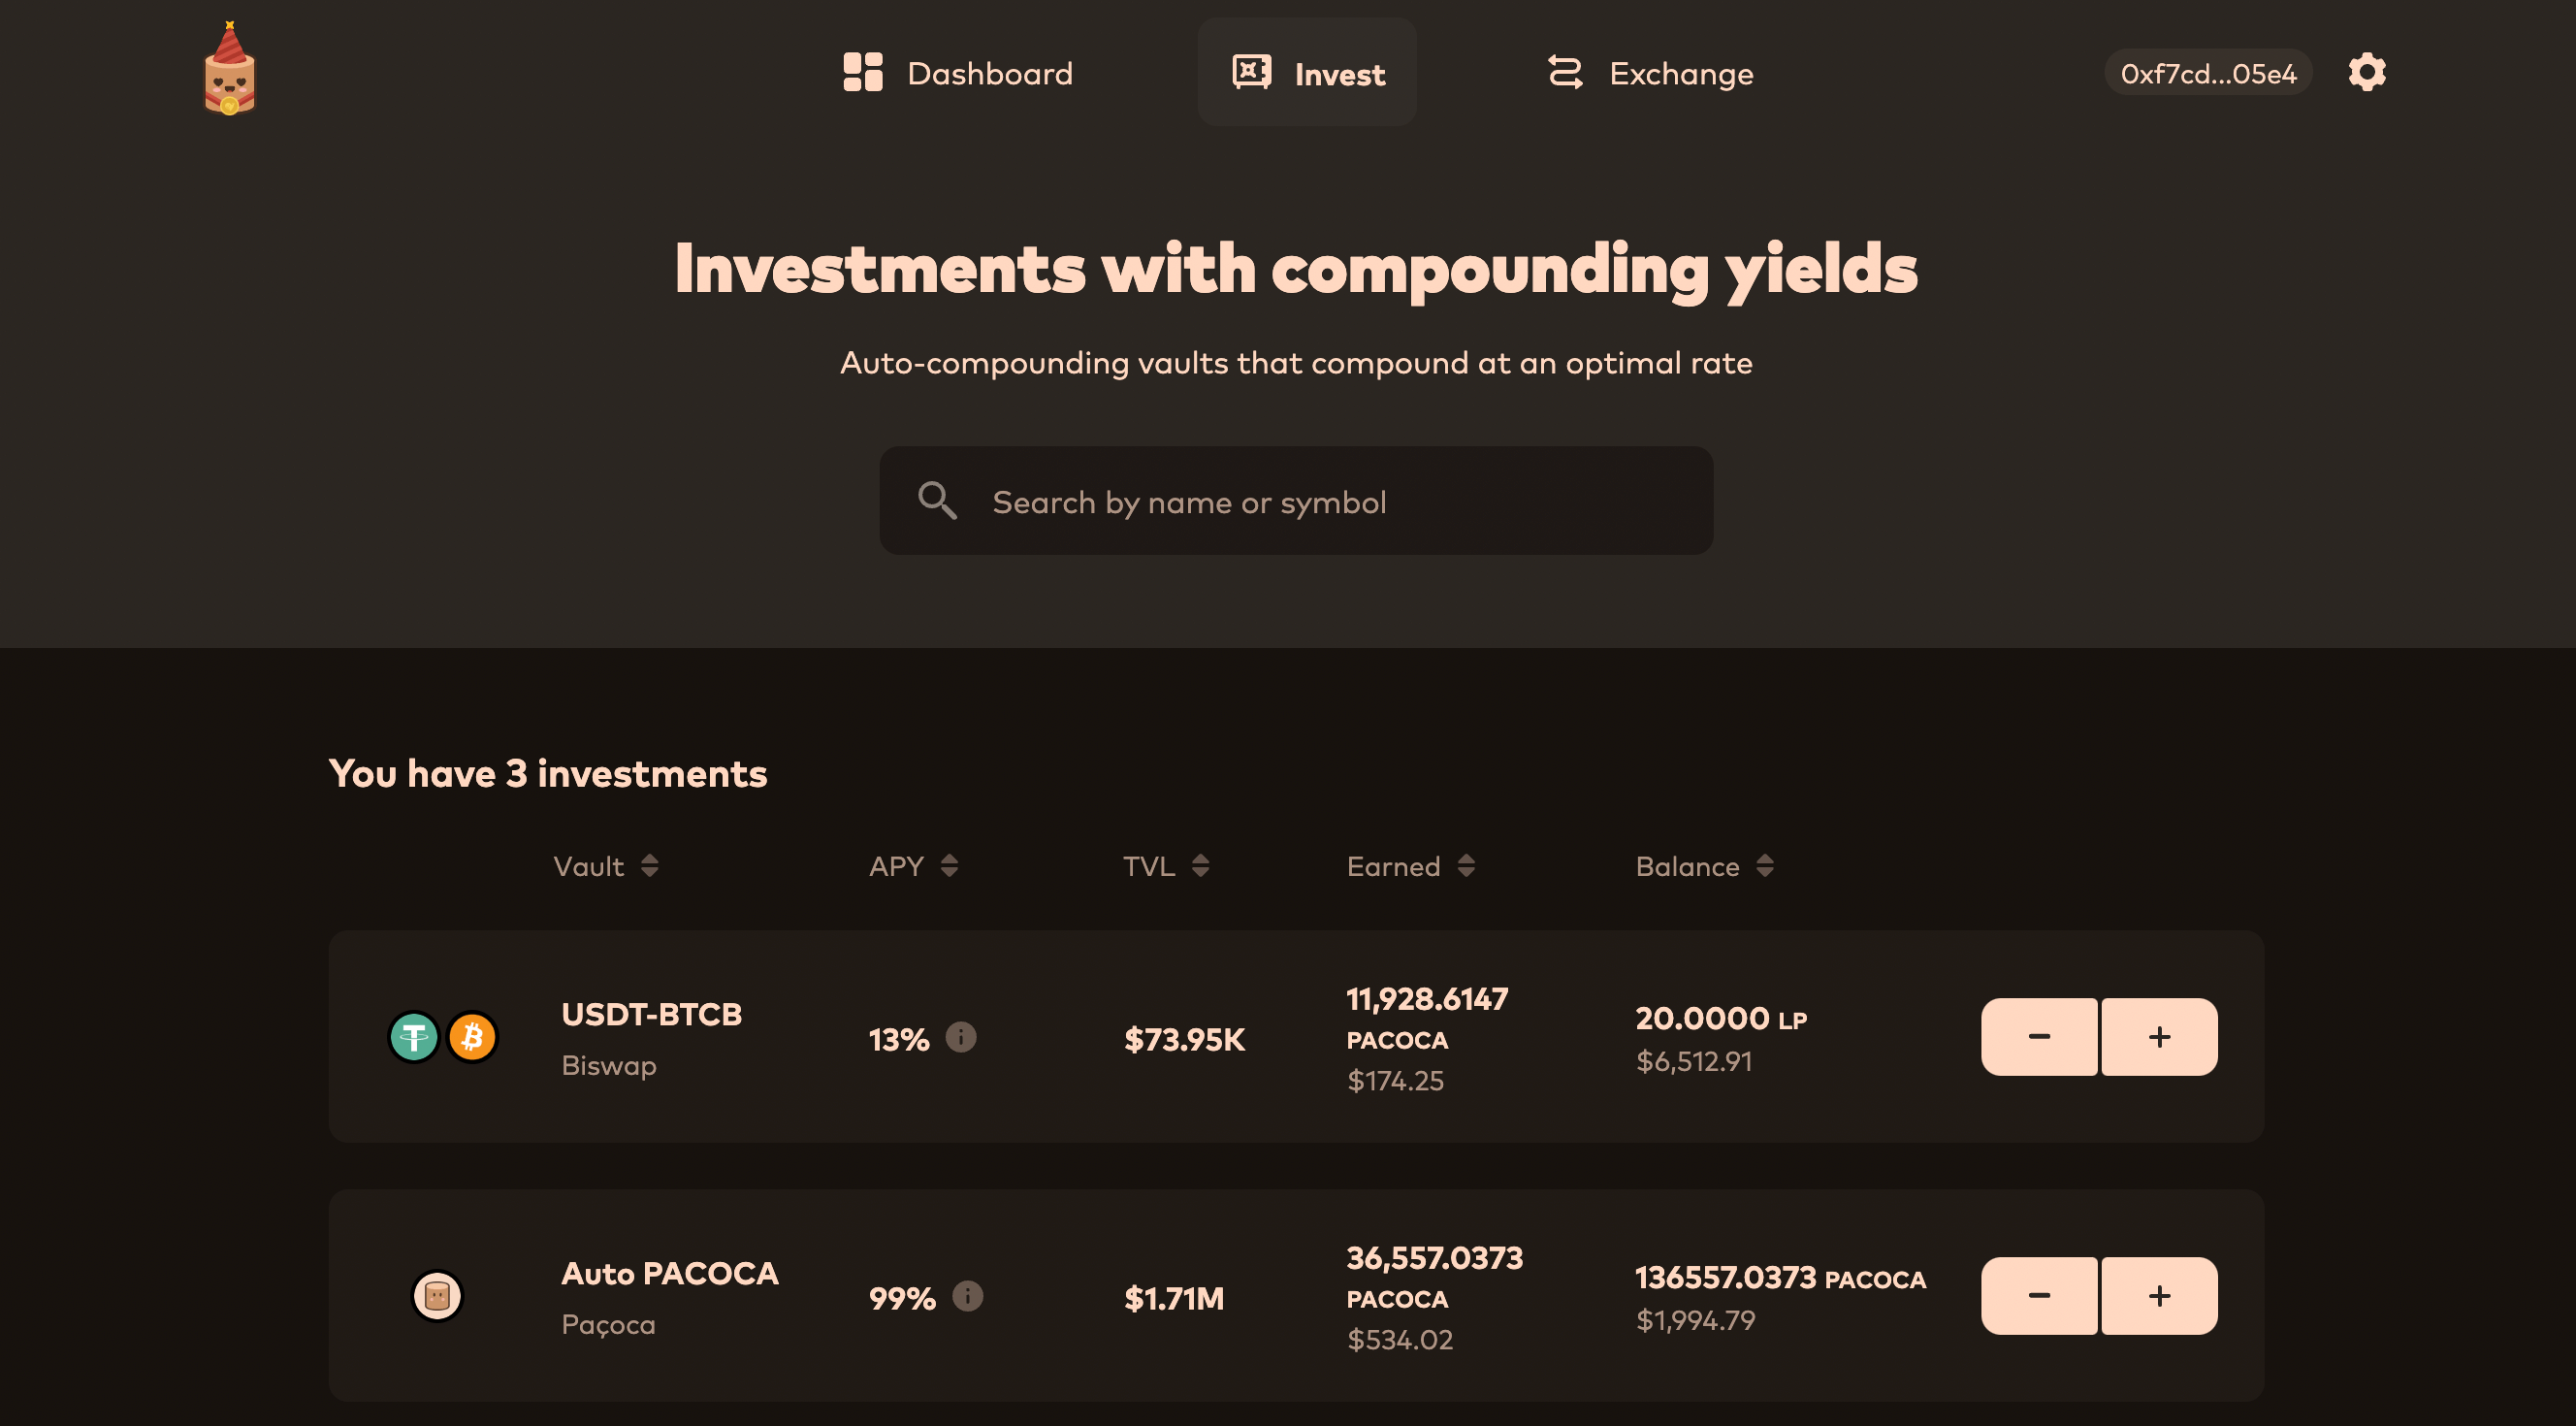Click the search magnifier icon
Image resolution: width=2576 pixels, height=1426 pixels.
click(937, 501)
